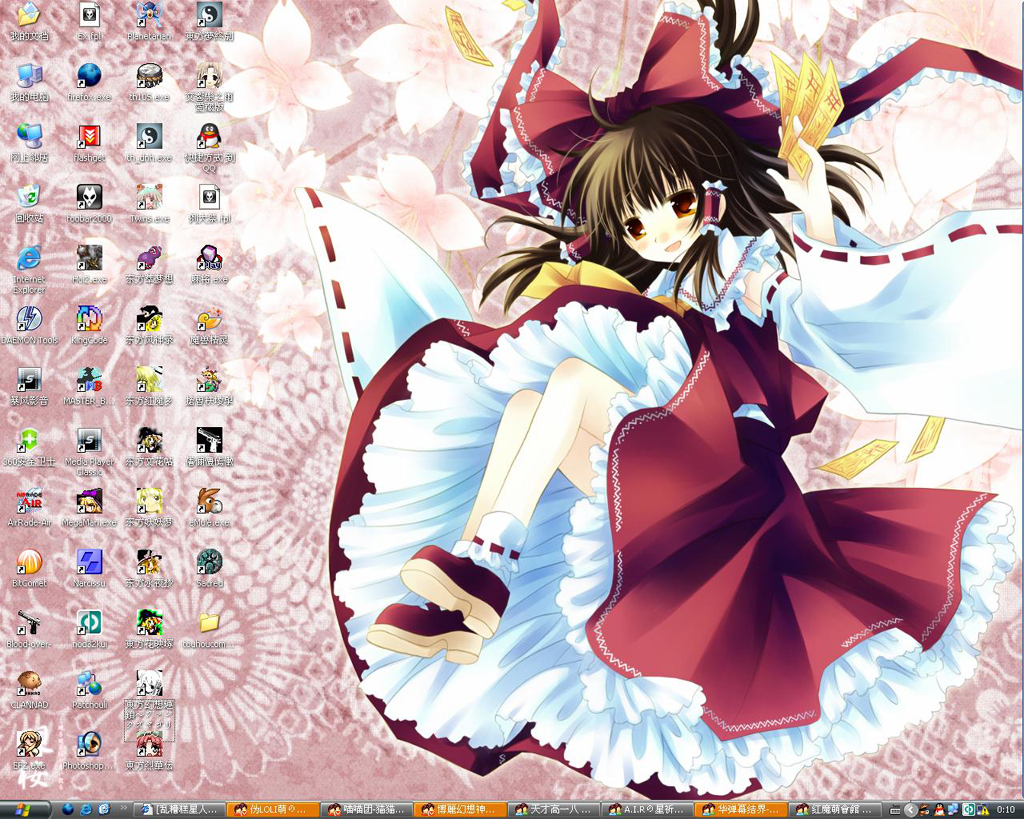This screenshot has height=819, width=1024.
Task: Switch to the 天才高一八 taskbar window
Action: coord(554,810)
